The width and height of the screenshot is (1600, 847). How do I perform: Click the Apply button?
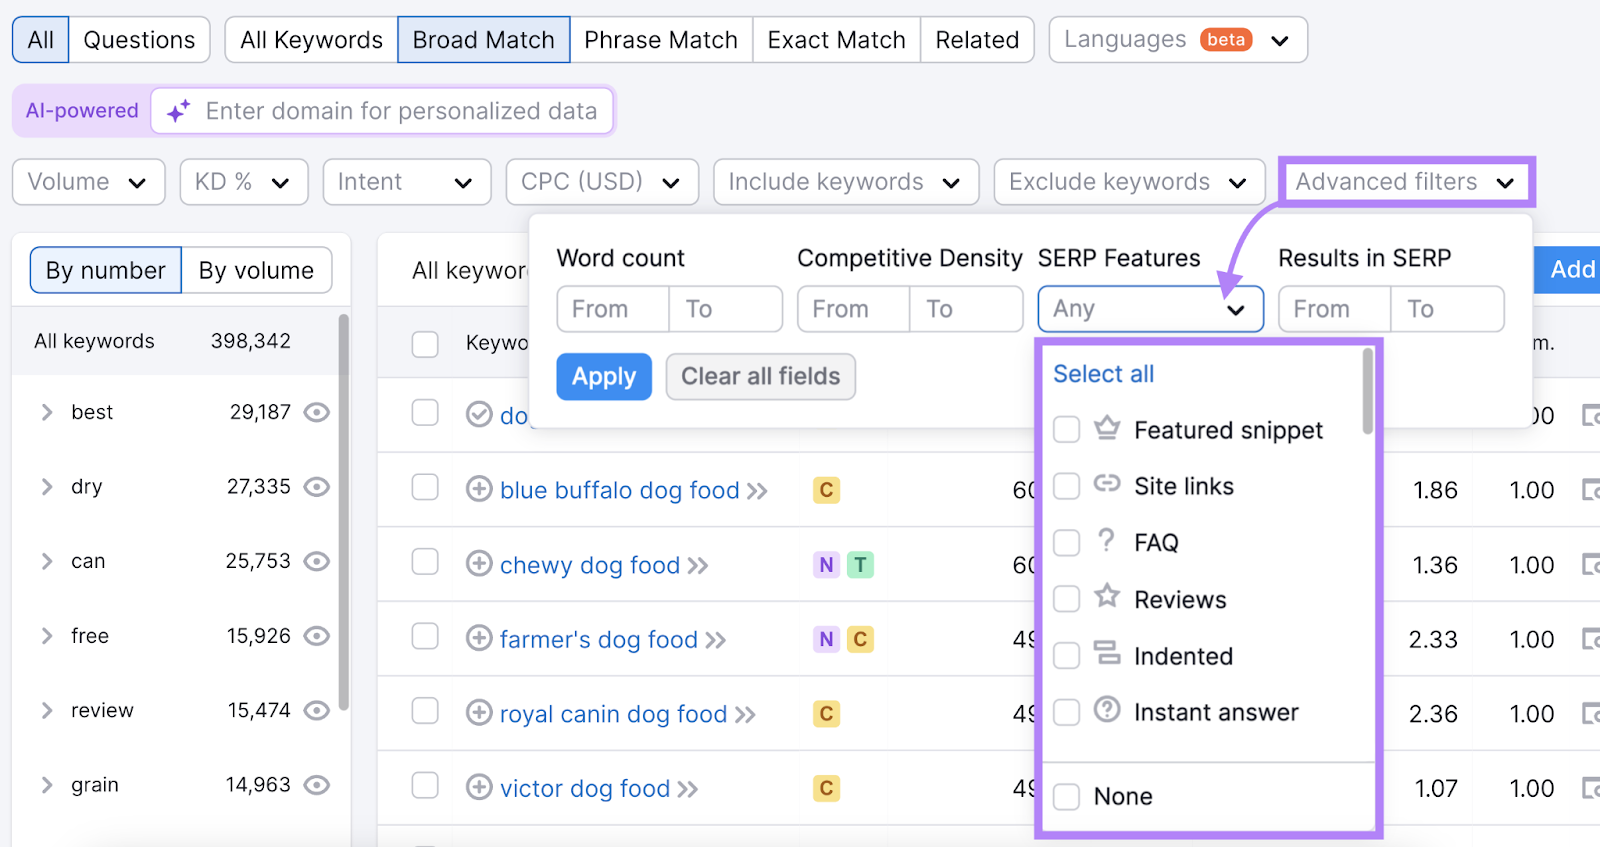[x=603, y=376]
